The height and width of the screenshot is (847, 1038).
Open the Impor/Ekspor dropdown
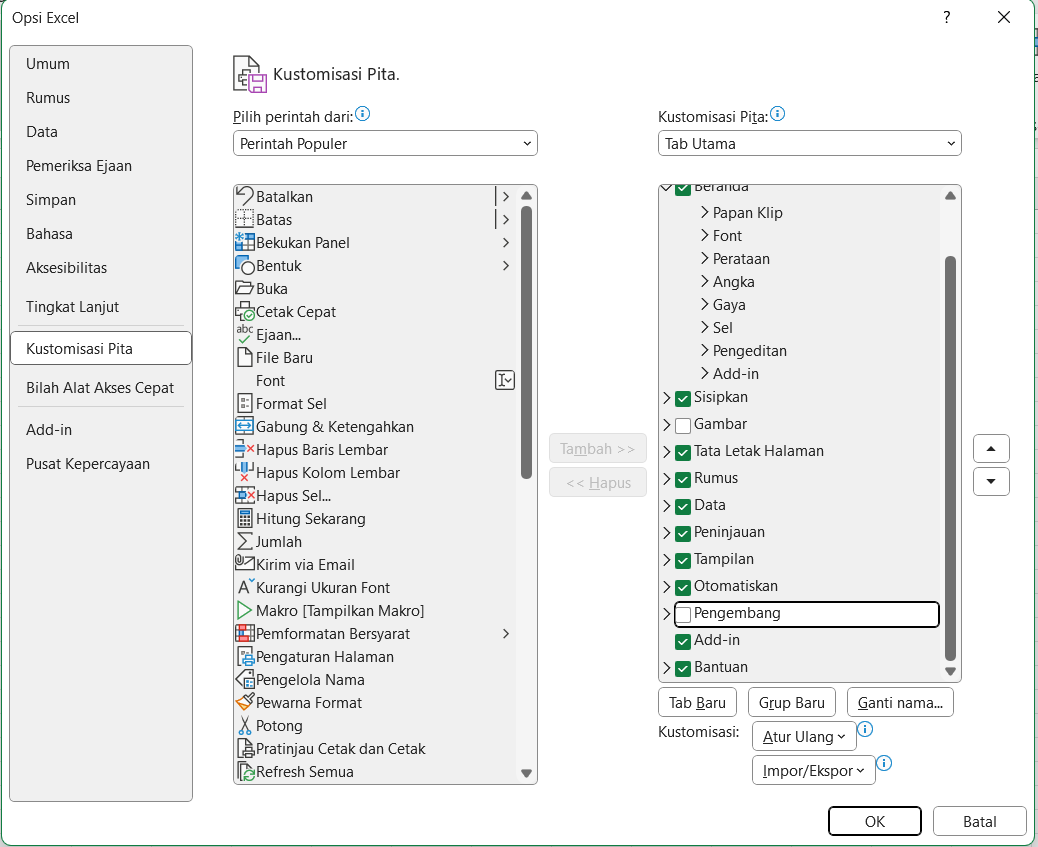tap(814, 770)
